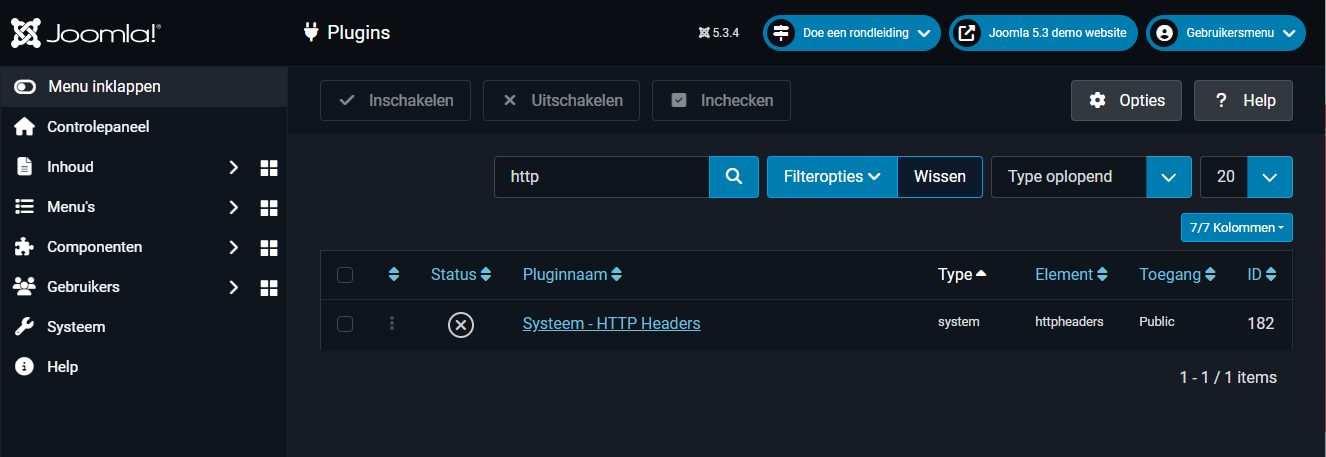Click the Joomla logo in header

(85, 33)
